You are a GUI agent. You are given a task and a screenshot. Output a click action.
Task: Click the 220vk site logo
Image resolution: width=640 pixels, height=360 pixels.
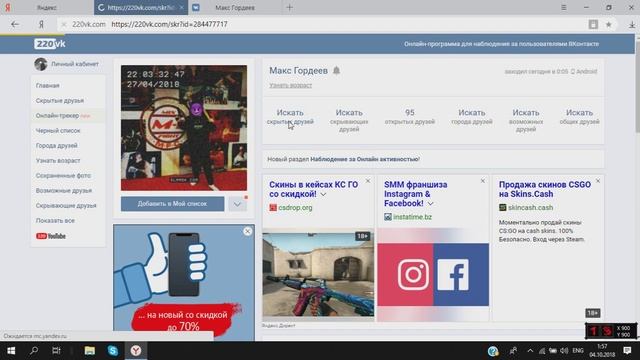(x=50, y=44)
